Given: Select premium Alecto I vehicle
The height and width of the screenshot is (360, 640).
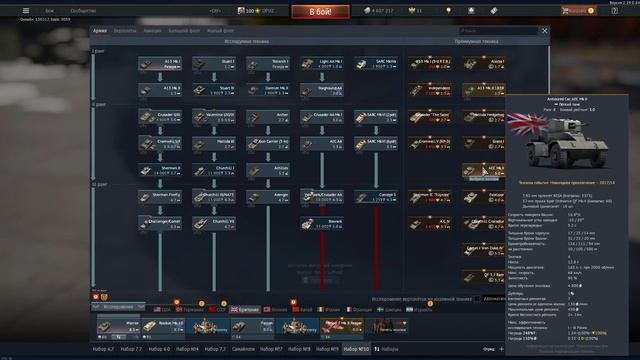Looking at the screenshot, I should click(484, 64).
